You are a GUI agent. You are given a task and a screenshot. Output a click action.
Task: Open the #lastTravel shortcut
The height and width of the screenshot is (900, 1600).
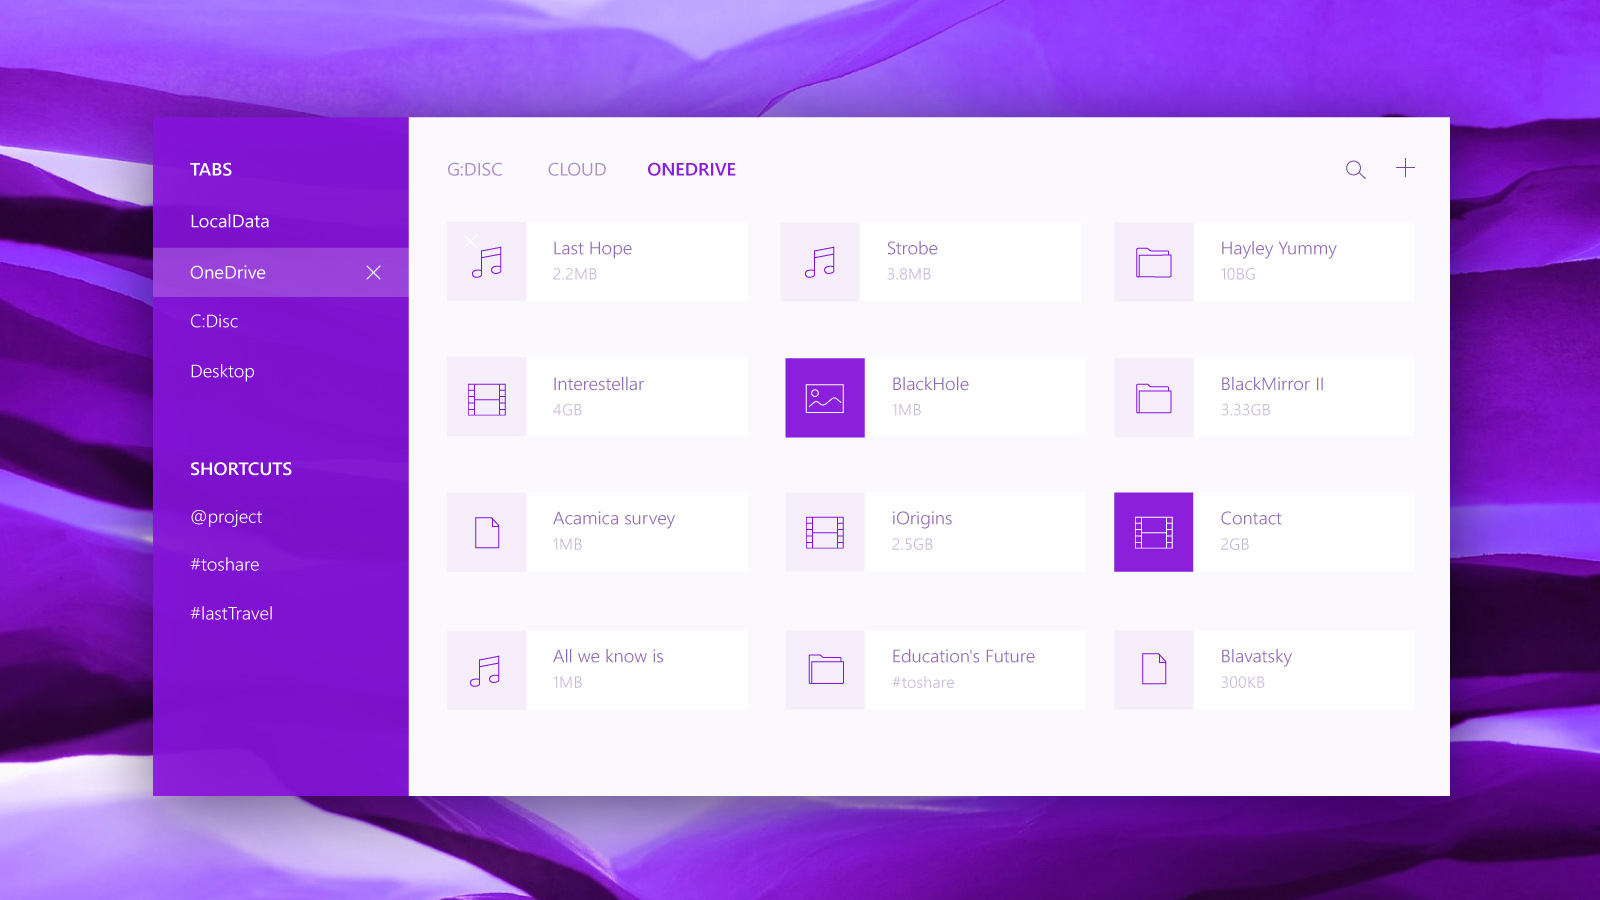[231, 613]
